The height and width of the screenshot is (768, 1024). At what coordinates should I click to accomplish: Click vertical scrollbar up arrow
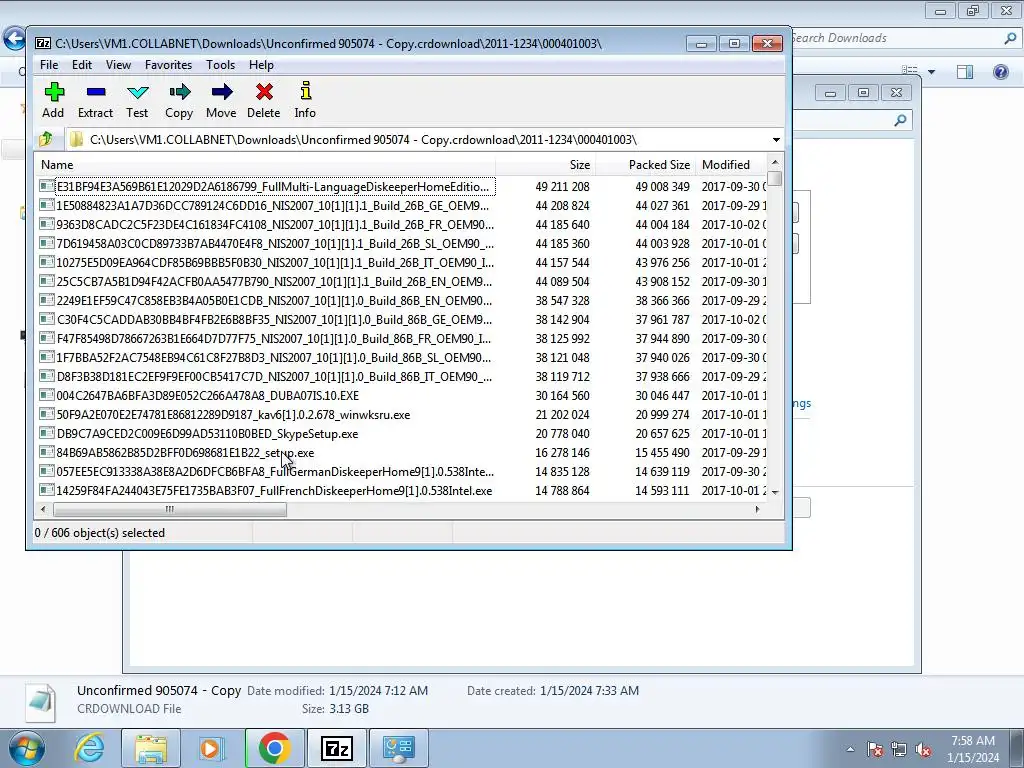[x=775, y=162]
